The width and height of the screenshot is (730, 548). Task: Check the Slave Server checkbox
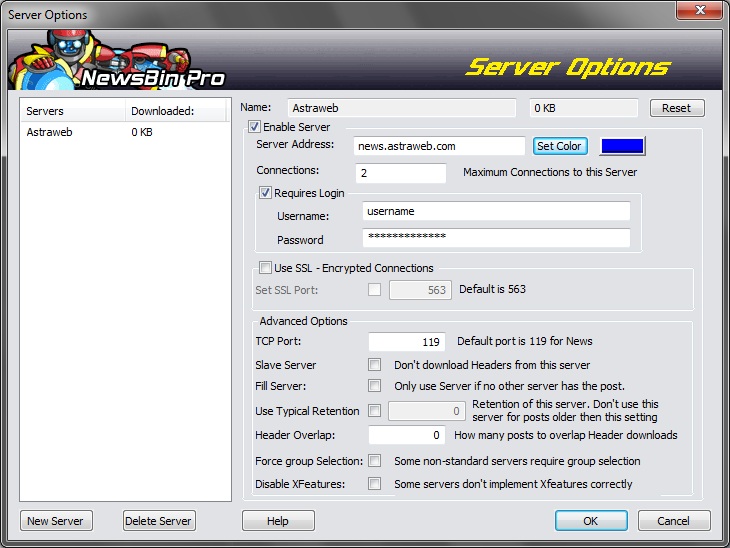point(374,365)
